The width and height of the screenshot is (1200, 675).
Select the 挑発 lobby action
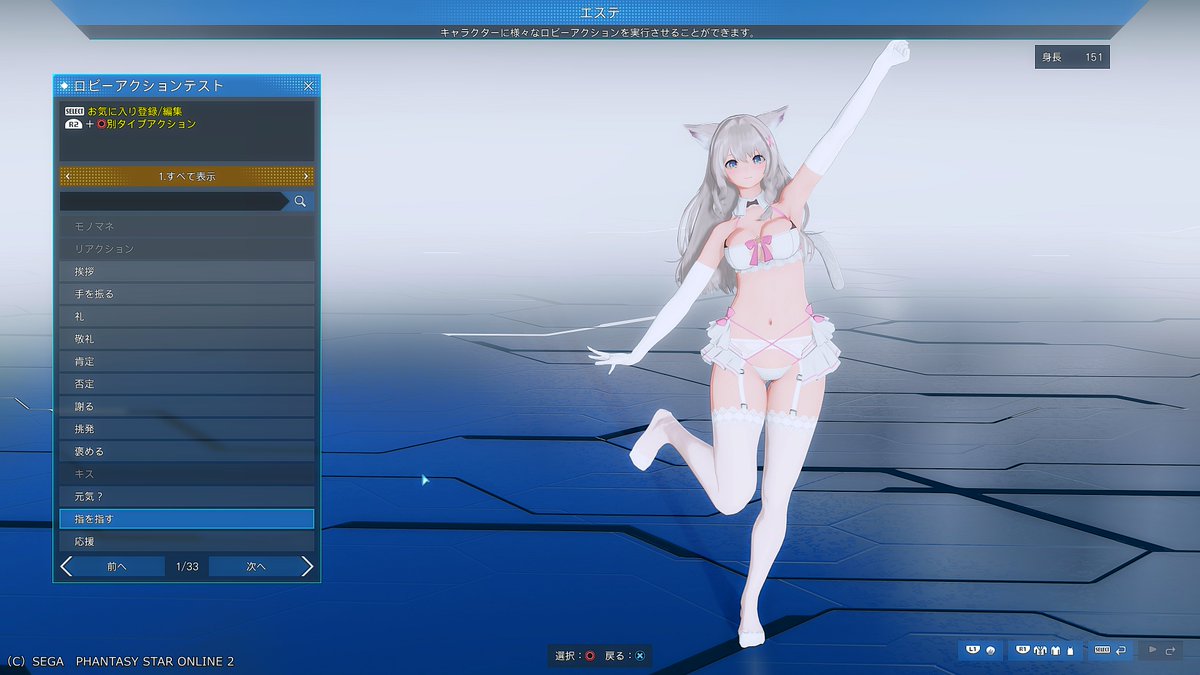point(187,429)
